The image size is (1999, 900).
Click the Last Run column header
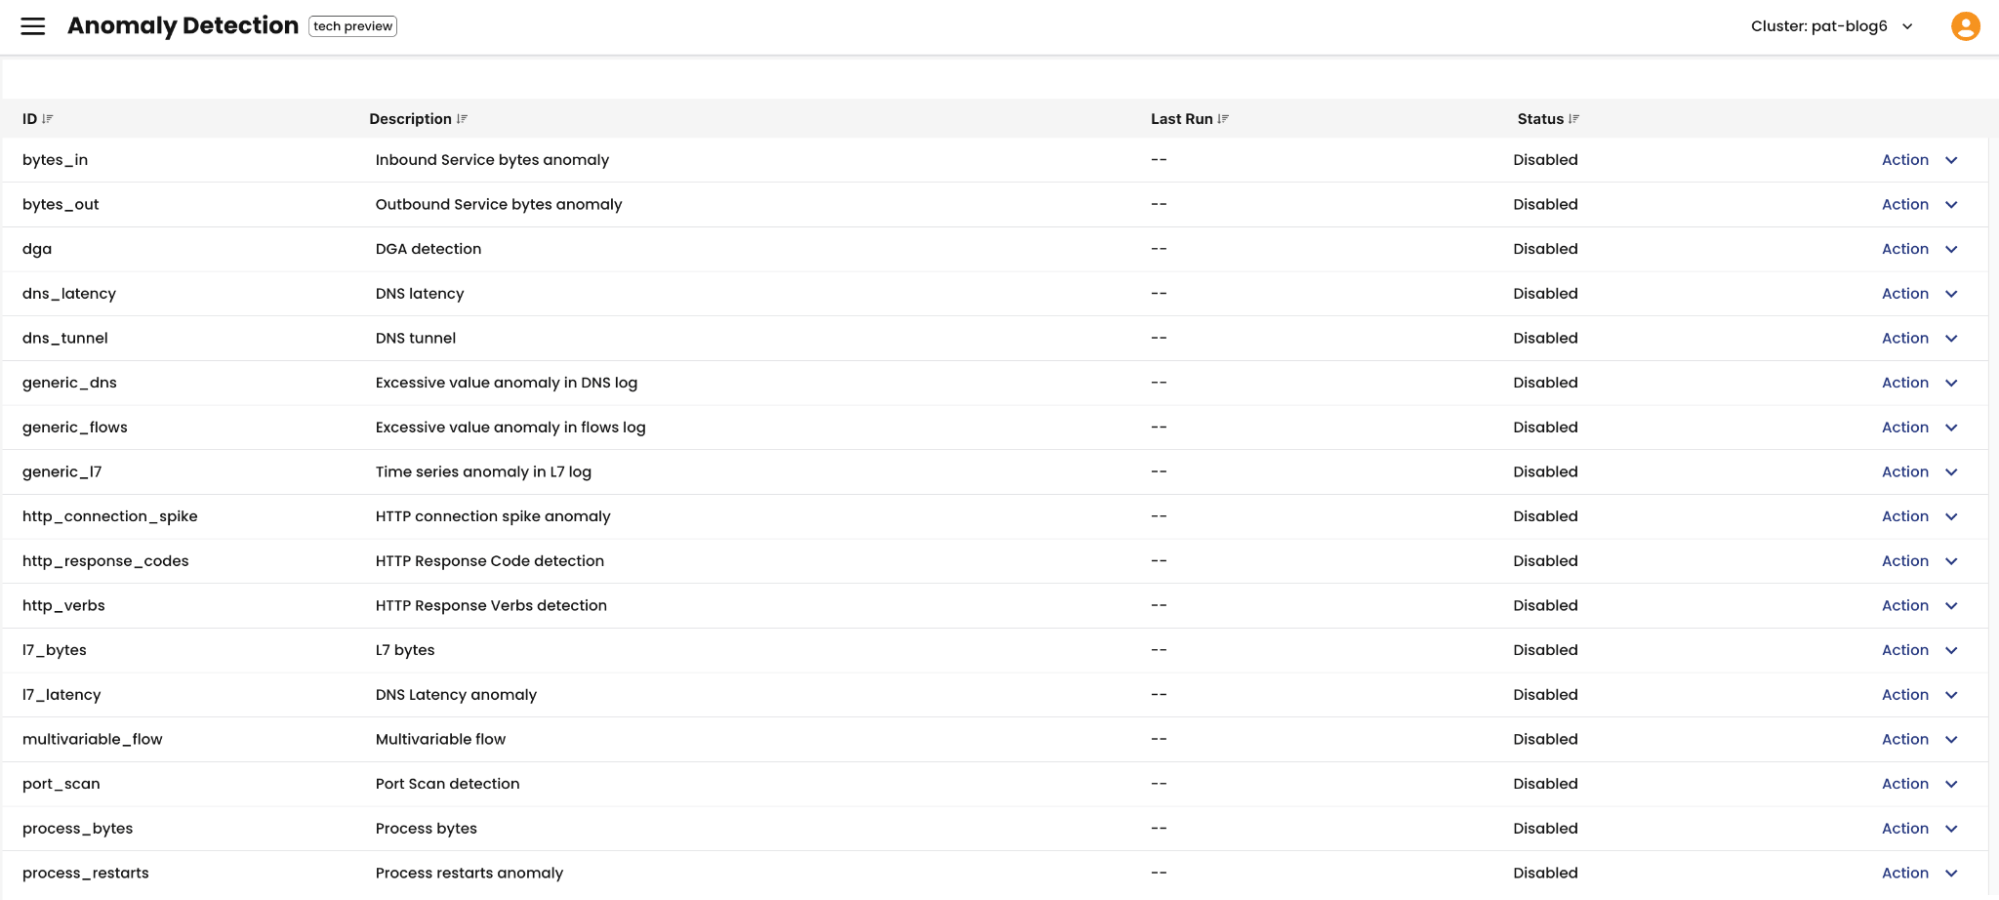pos(1181,119)
